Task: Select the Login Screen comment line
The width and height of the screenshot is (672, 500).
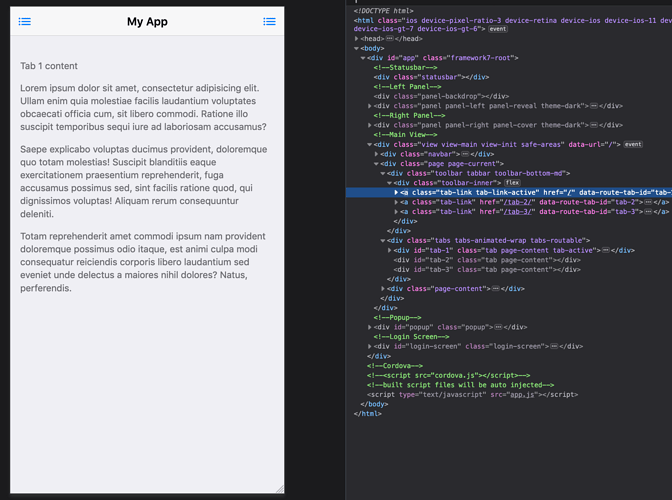Action: 411,337
